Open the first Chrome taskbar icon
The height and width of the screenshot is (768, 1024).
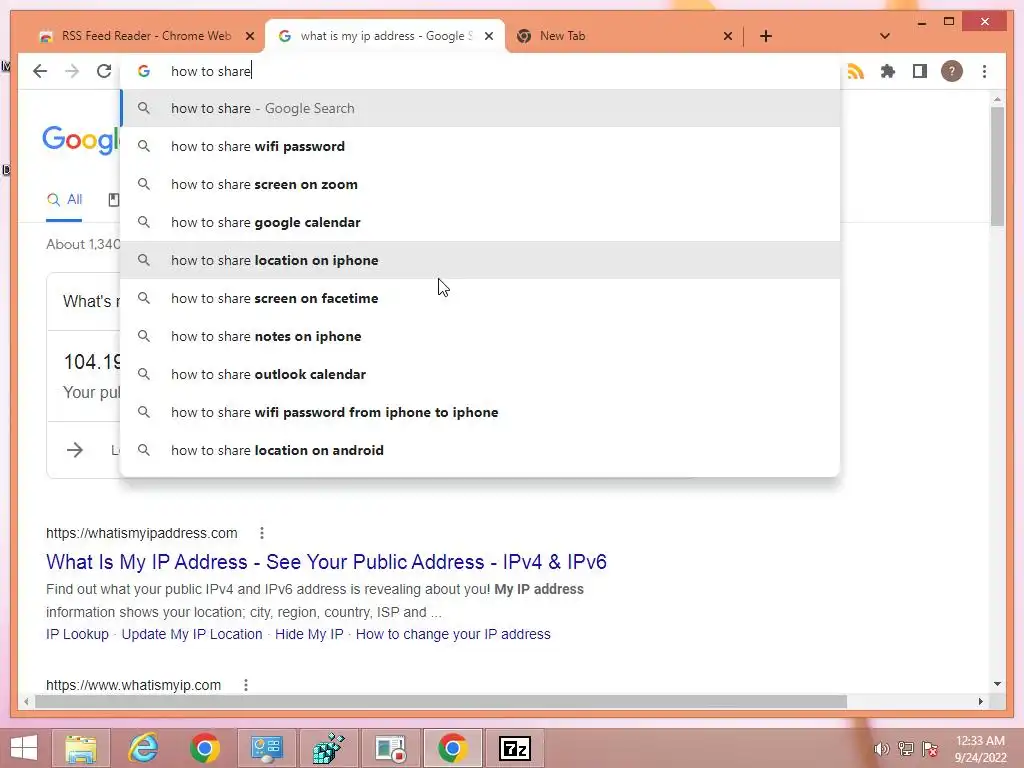tap(205, 748)
